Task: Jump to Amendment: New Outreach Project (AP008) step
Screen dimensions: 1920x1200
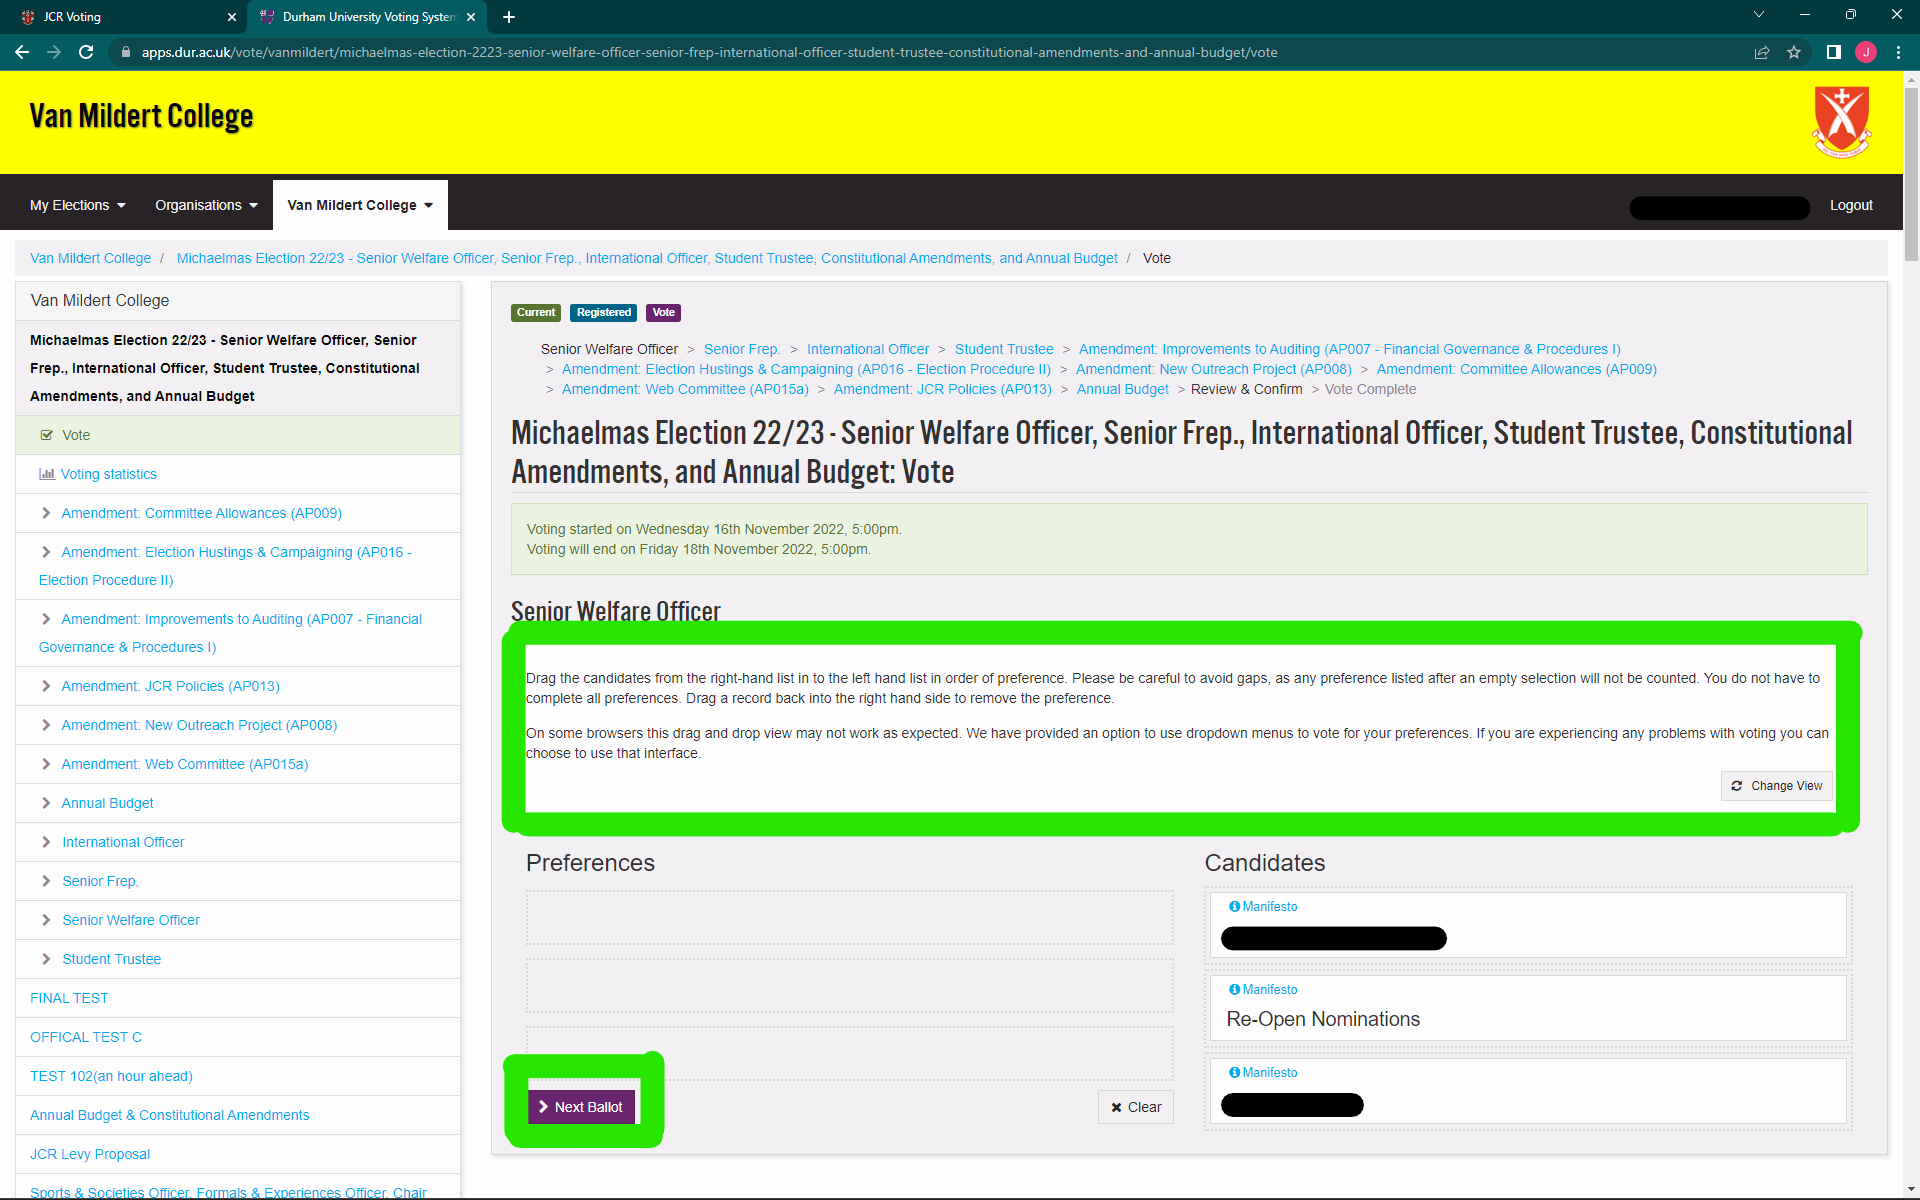Action: pos(1214,369)
